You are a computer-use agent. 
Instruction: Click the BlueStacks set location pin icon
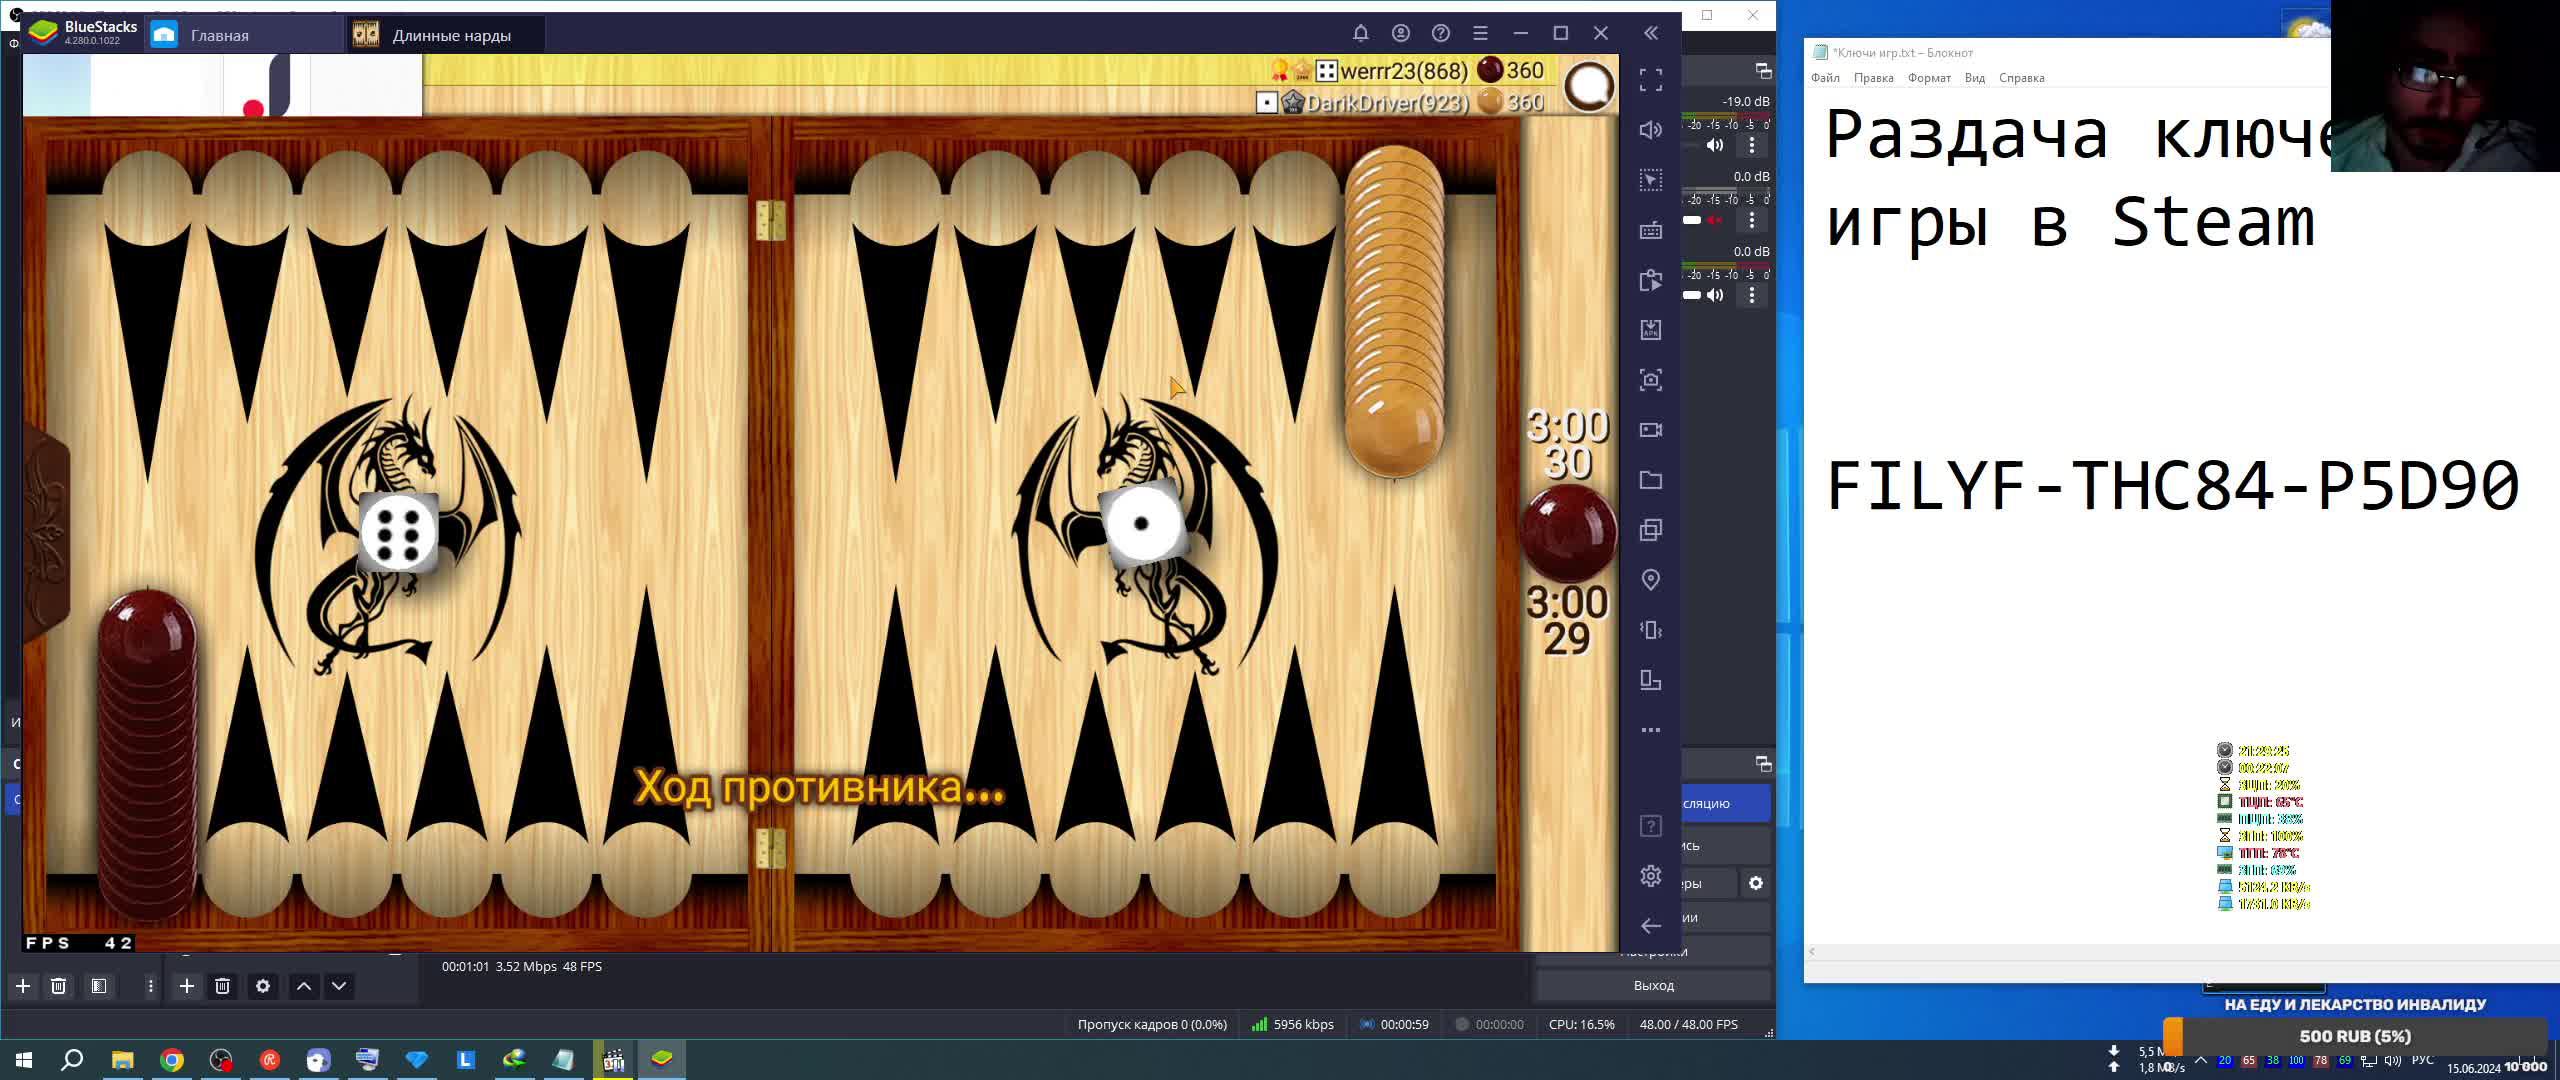[x=1651, y=580]
